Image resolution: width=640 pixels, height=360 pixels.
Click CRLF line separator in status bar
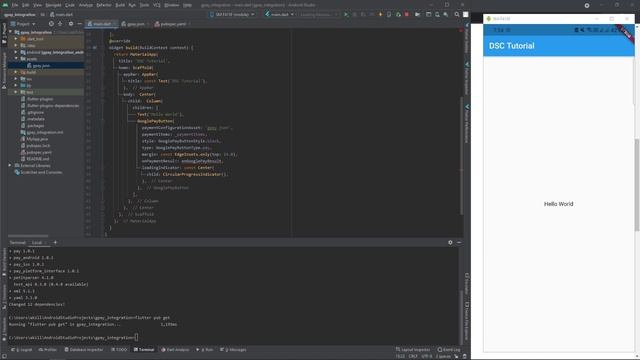413,356
